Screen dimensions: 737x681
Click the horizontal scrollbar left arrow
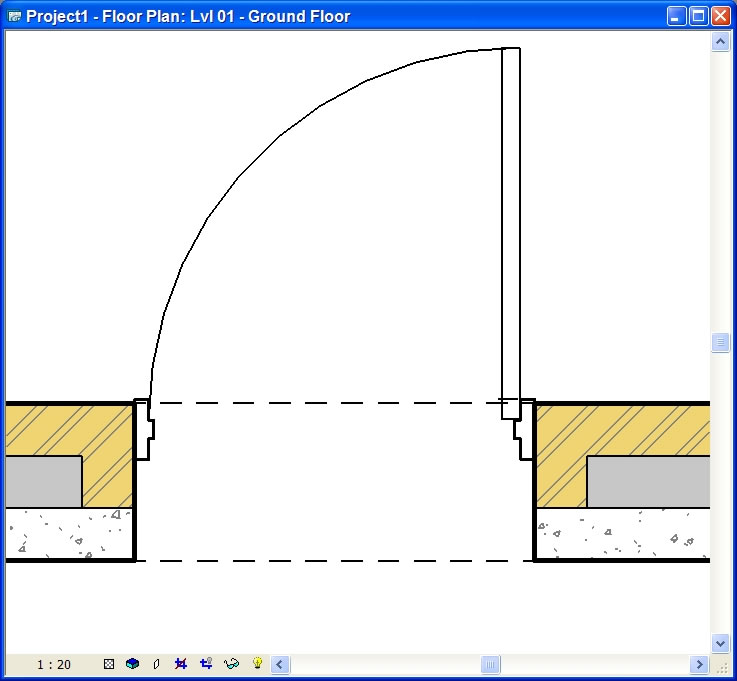pyautogui.click(x=280, y=664)
